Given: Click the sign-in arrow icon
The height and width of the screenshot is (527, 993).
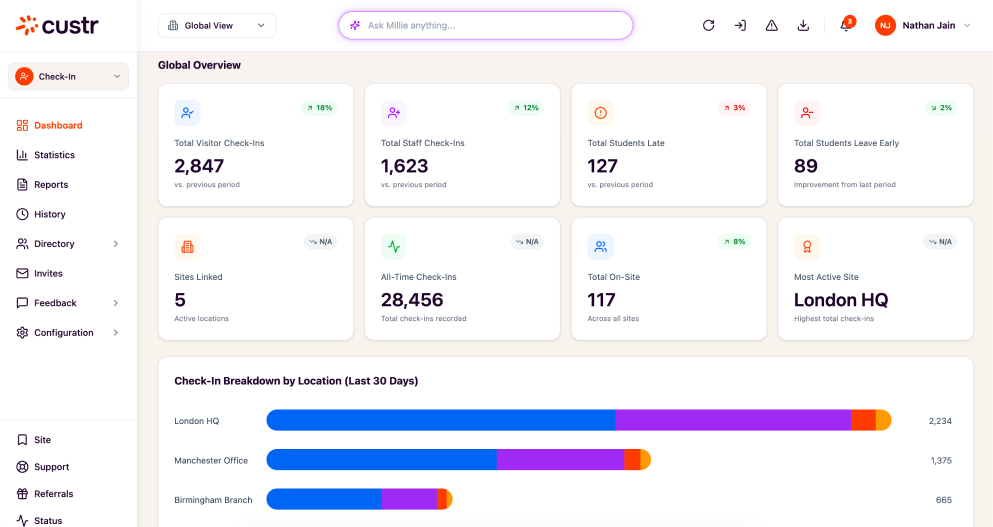Looking at the screenshot, I should [x=740, y=25].
